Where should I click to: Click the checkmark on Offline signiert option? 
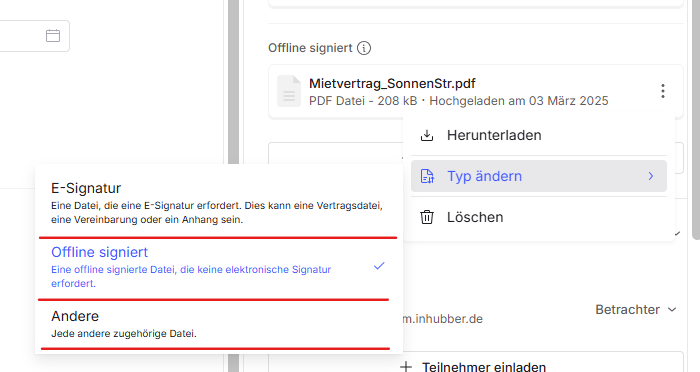[379, 266]
